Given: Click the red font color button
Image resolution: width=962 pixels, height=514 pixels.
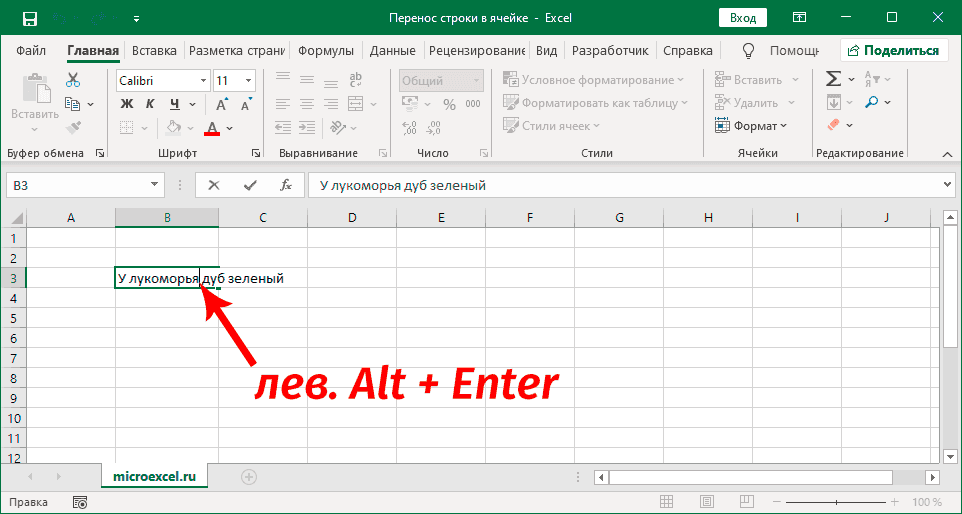Looking at the screenshot, I should click(211, 127).
